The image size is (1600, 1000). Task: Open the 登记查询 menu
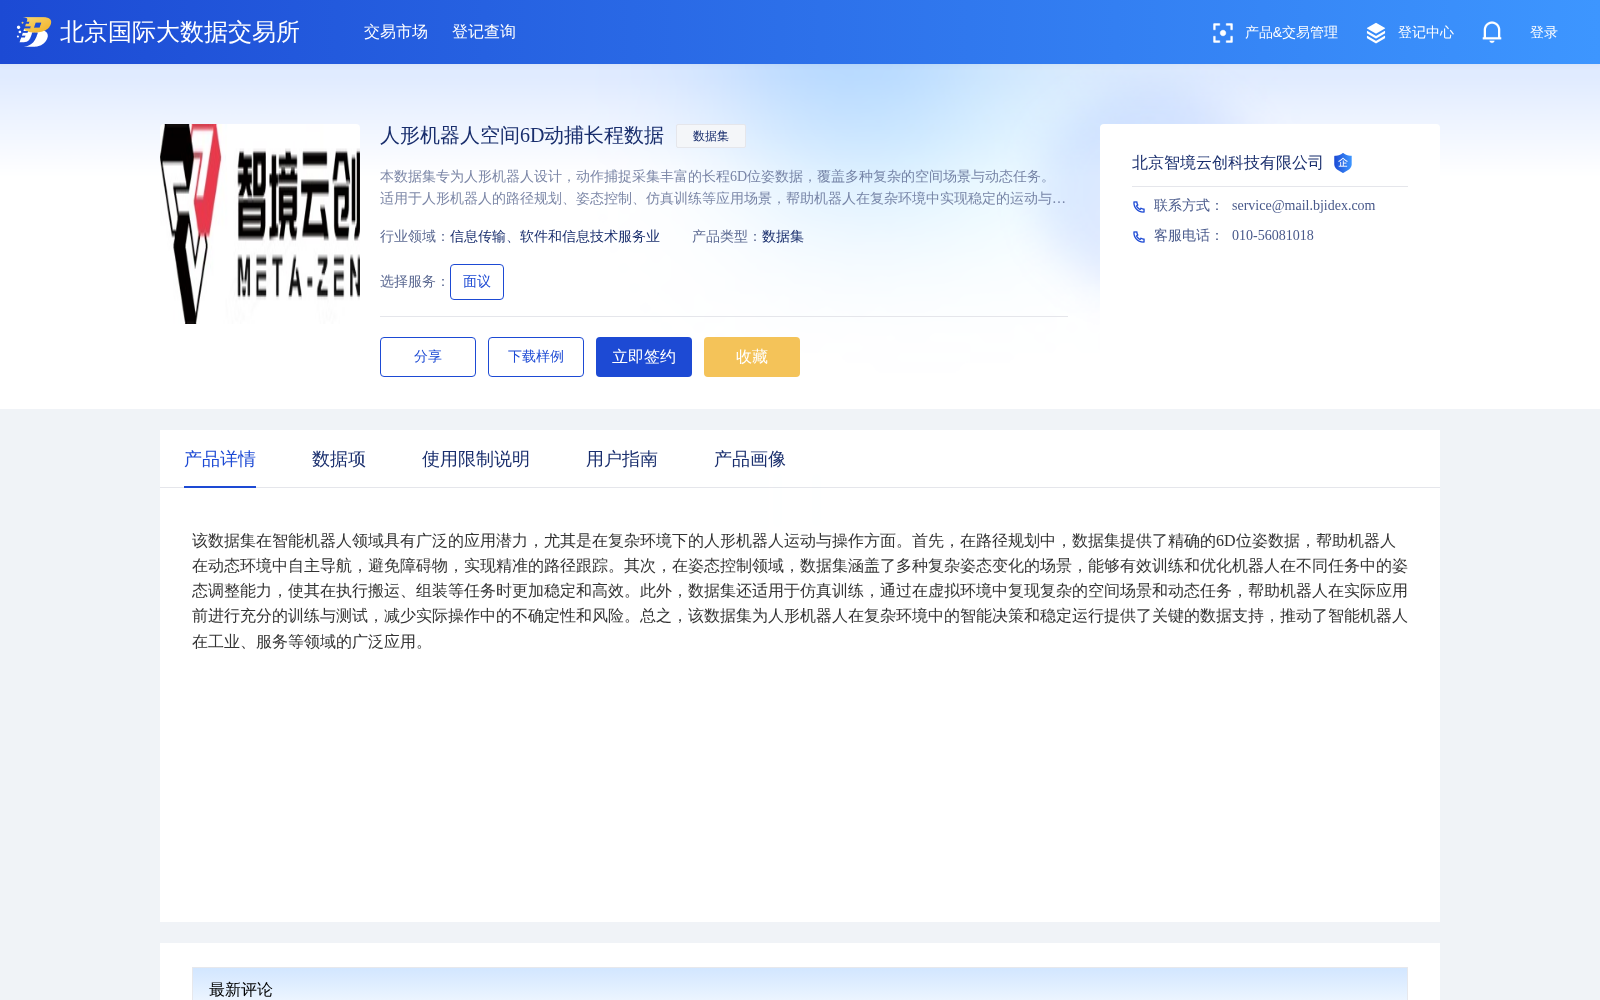pyautogui.click(x=484, y=32)
